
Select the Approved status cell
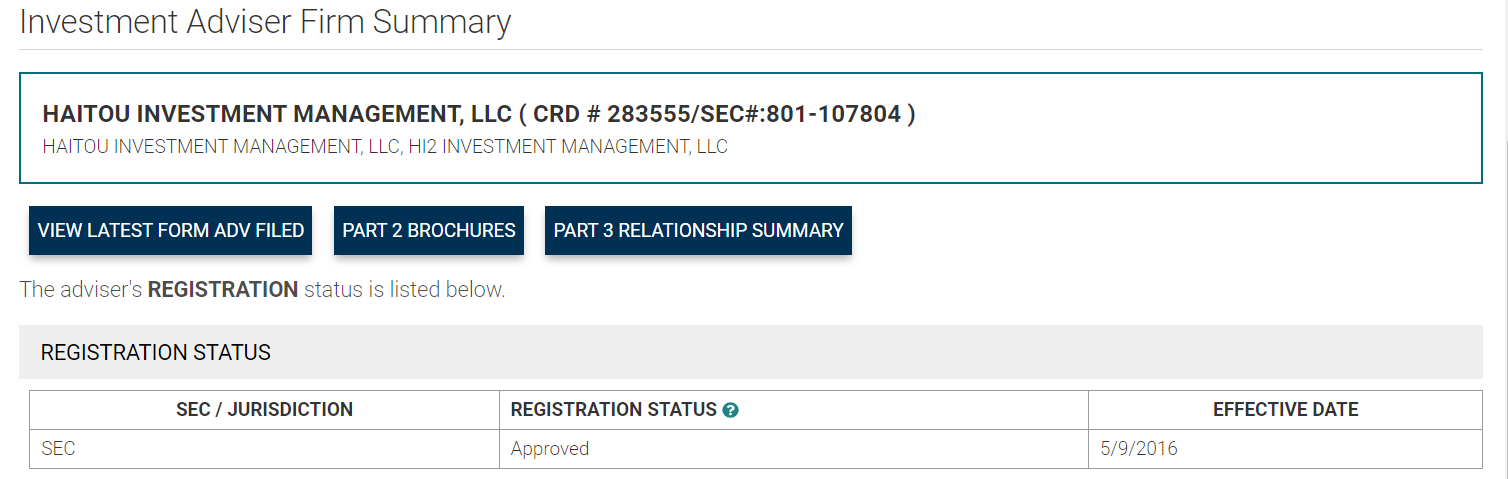click(x=794, y=449)
